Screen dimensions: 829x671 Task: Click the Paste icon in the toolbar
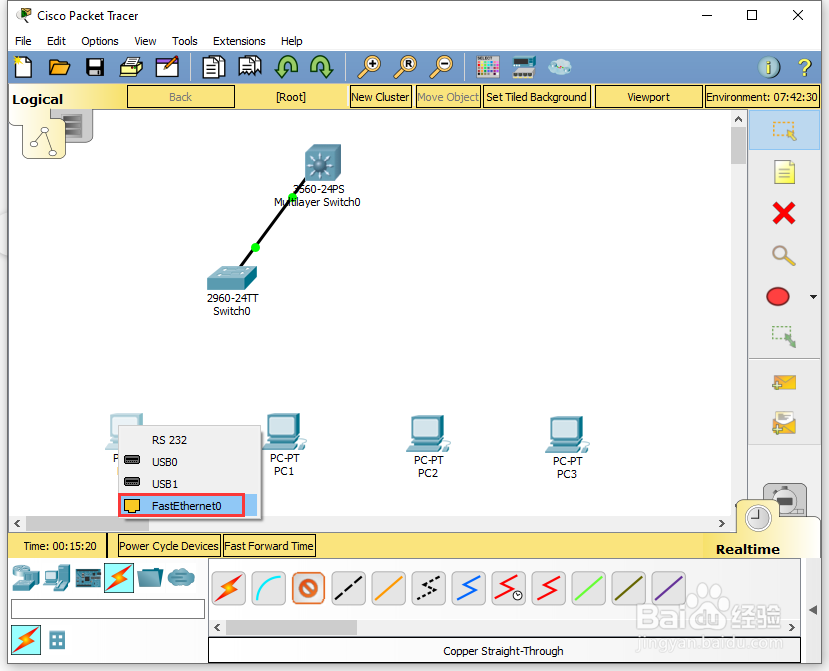[x=250, y=67]
